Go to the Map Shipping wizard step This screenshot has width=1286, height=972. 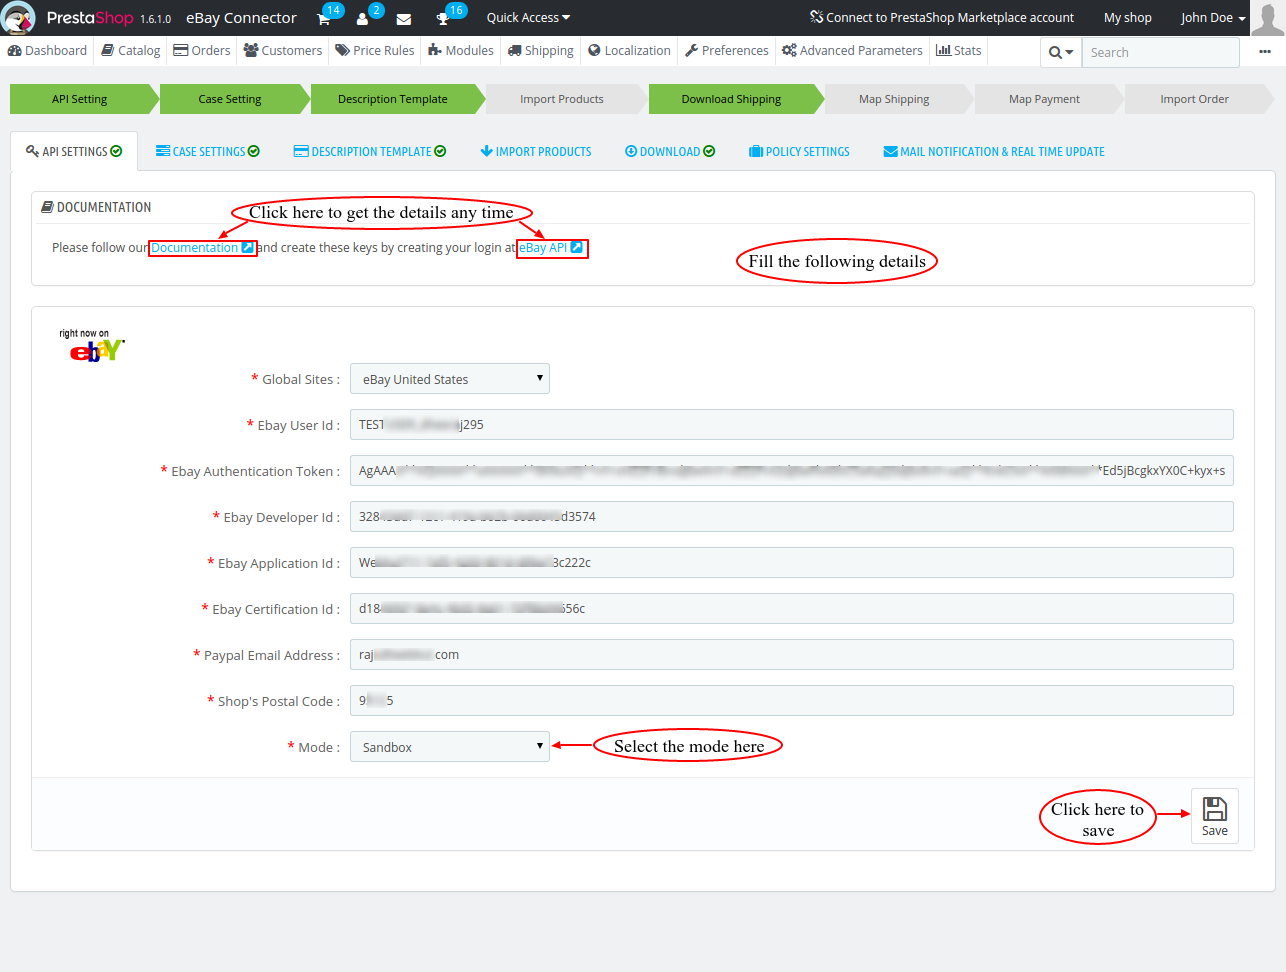click(x=894, y=99)
